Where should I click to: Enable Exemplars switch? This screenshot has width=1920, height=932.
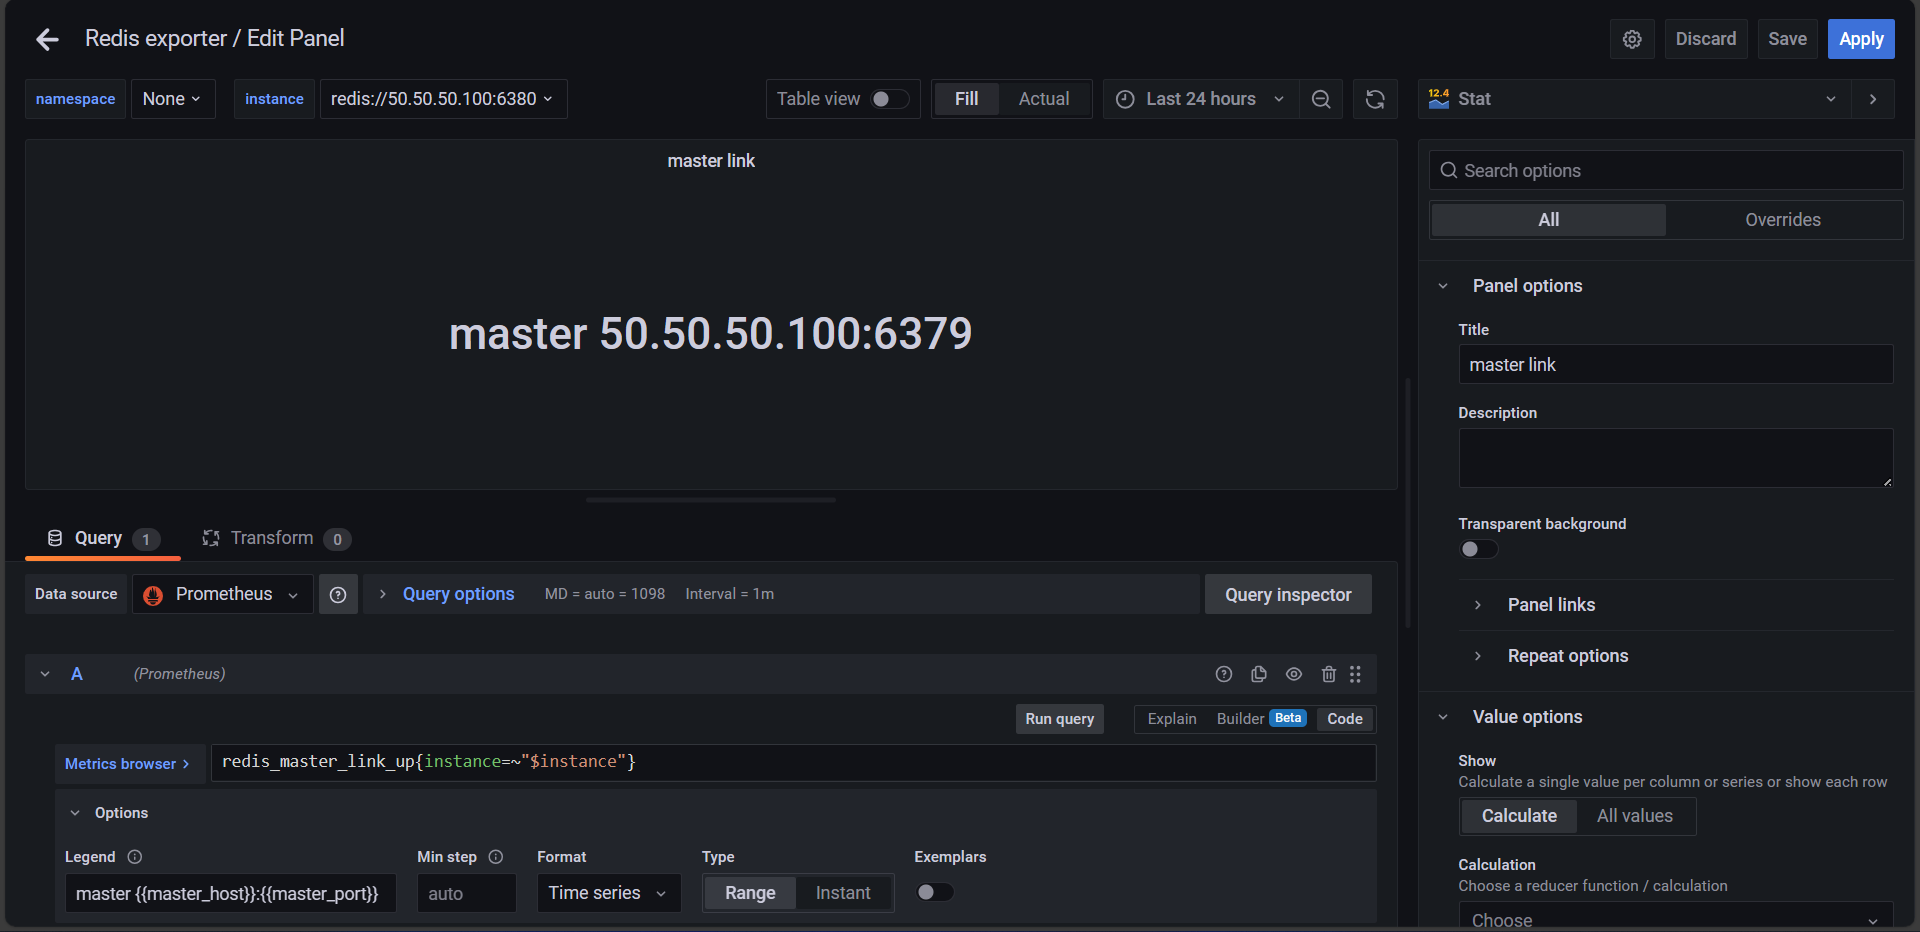[934, 892]
